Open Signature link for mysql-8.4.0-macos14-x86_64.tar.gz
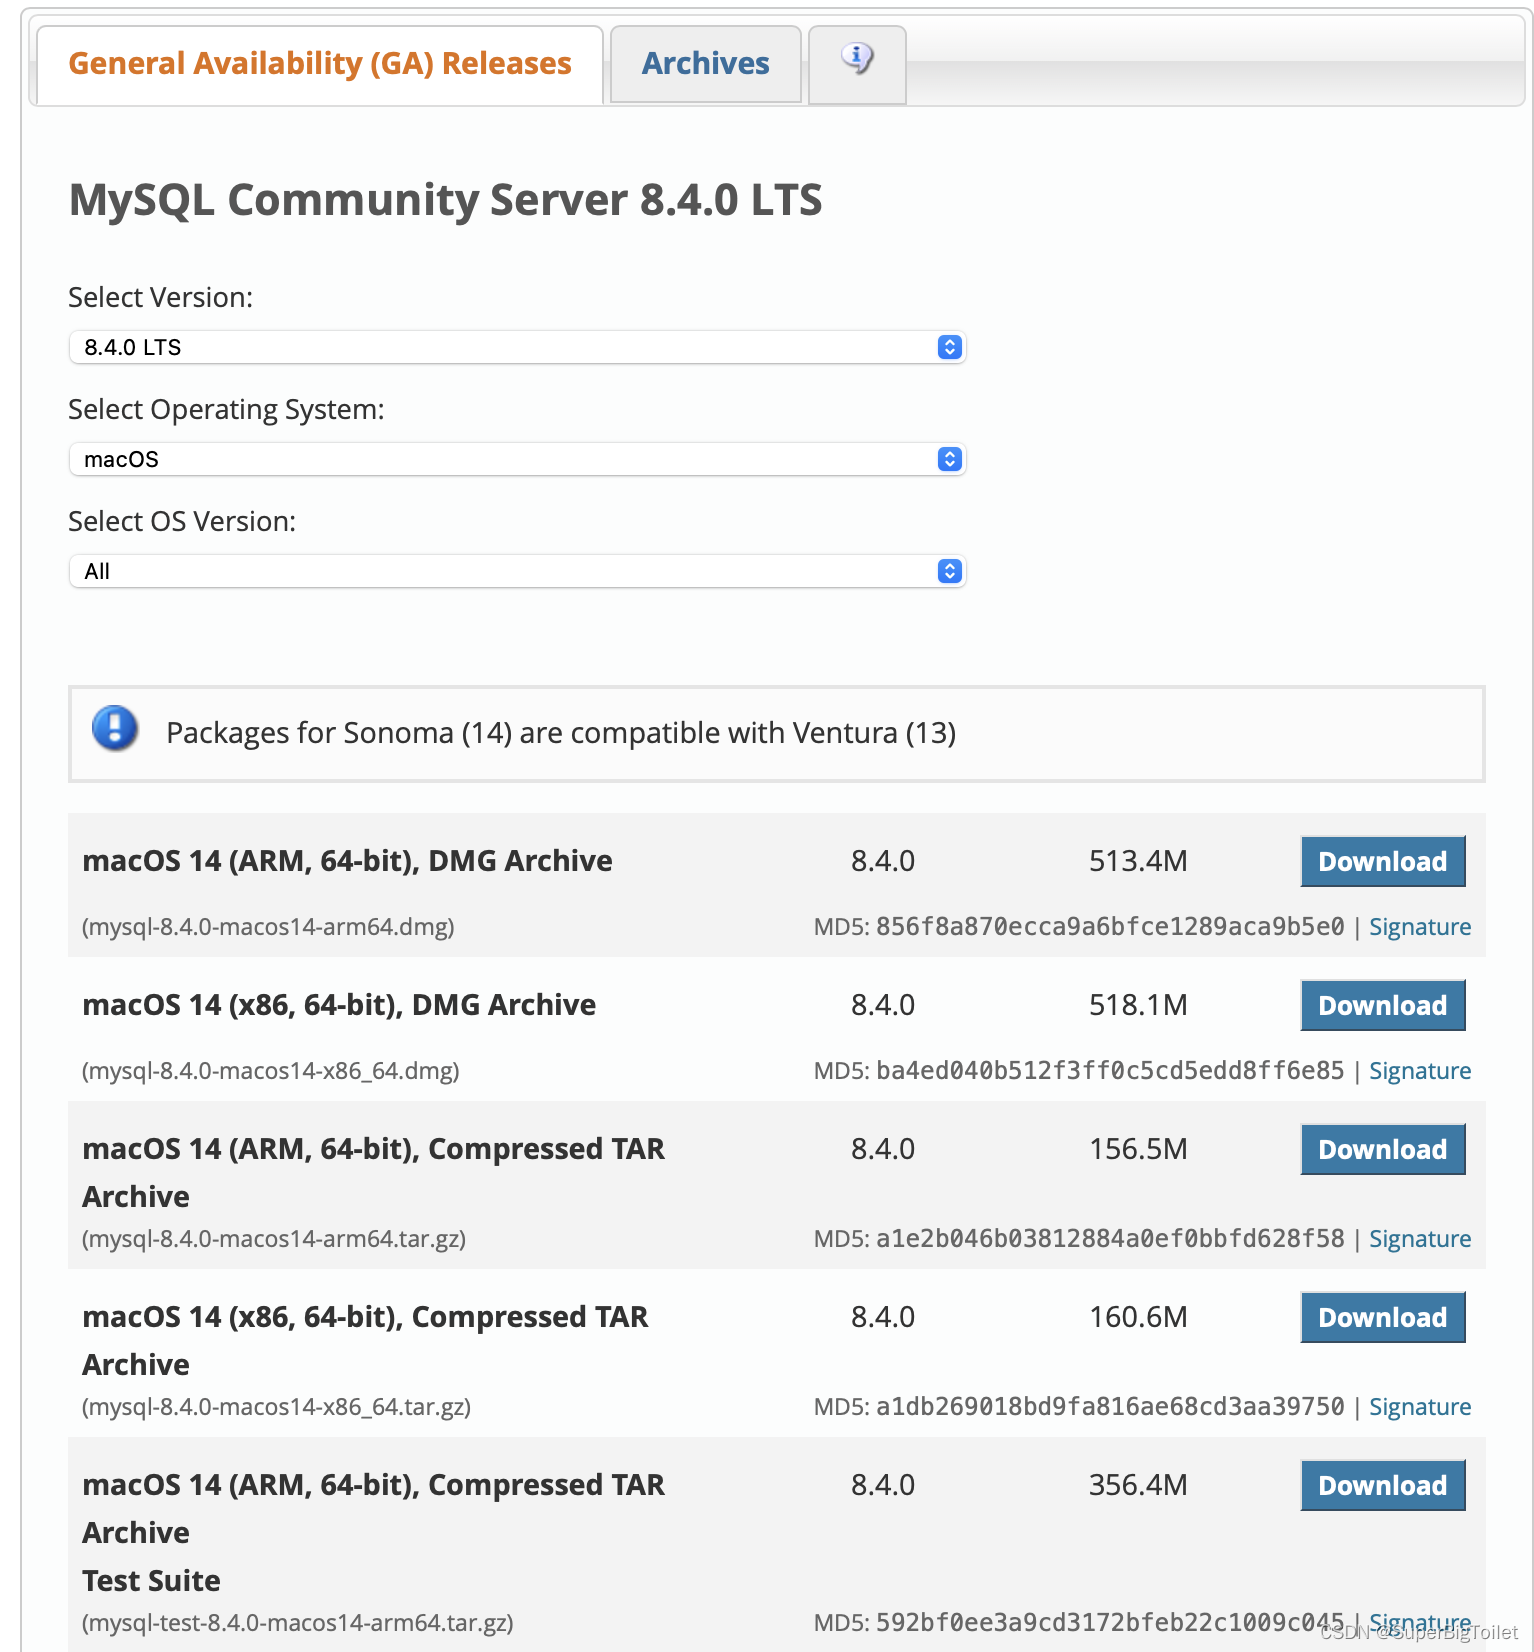This screenshot has width=1534, height=1652. (1420, 1407)
